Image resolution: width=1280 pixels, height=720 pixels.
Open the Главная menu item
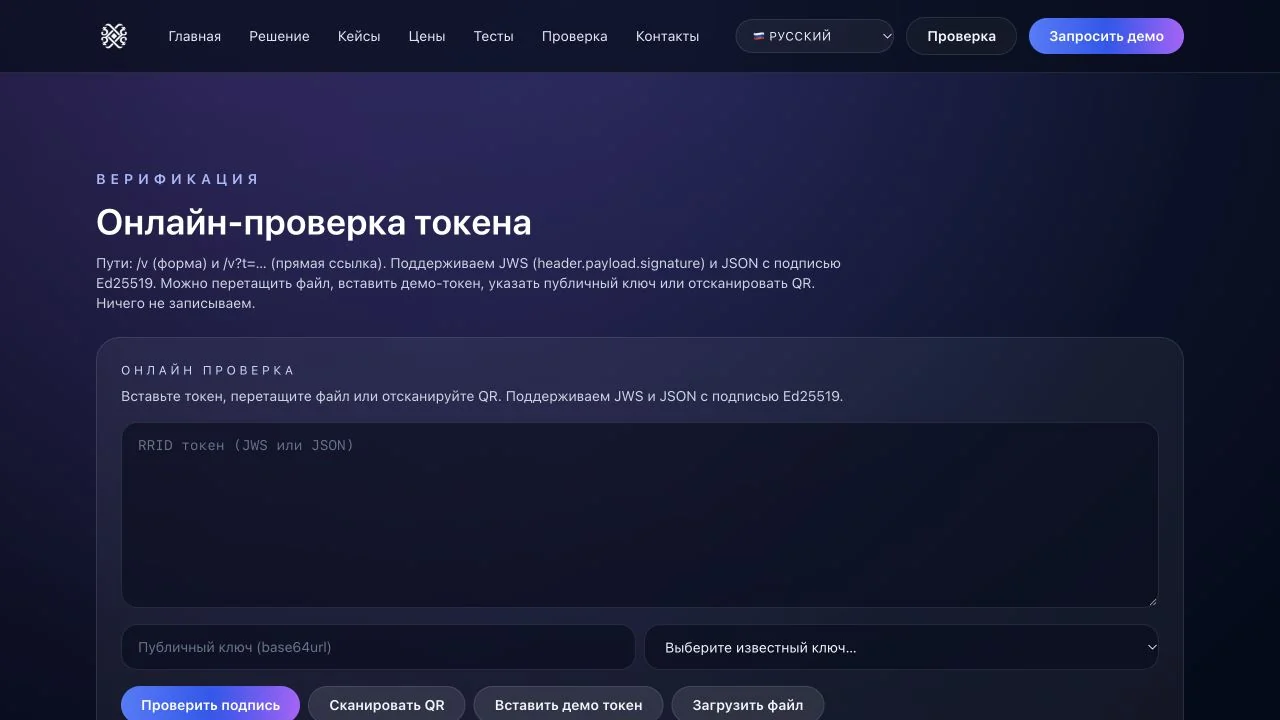[x=195, y=36]
